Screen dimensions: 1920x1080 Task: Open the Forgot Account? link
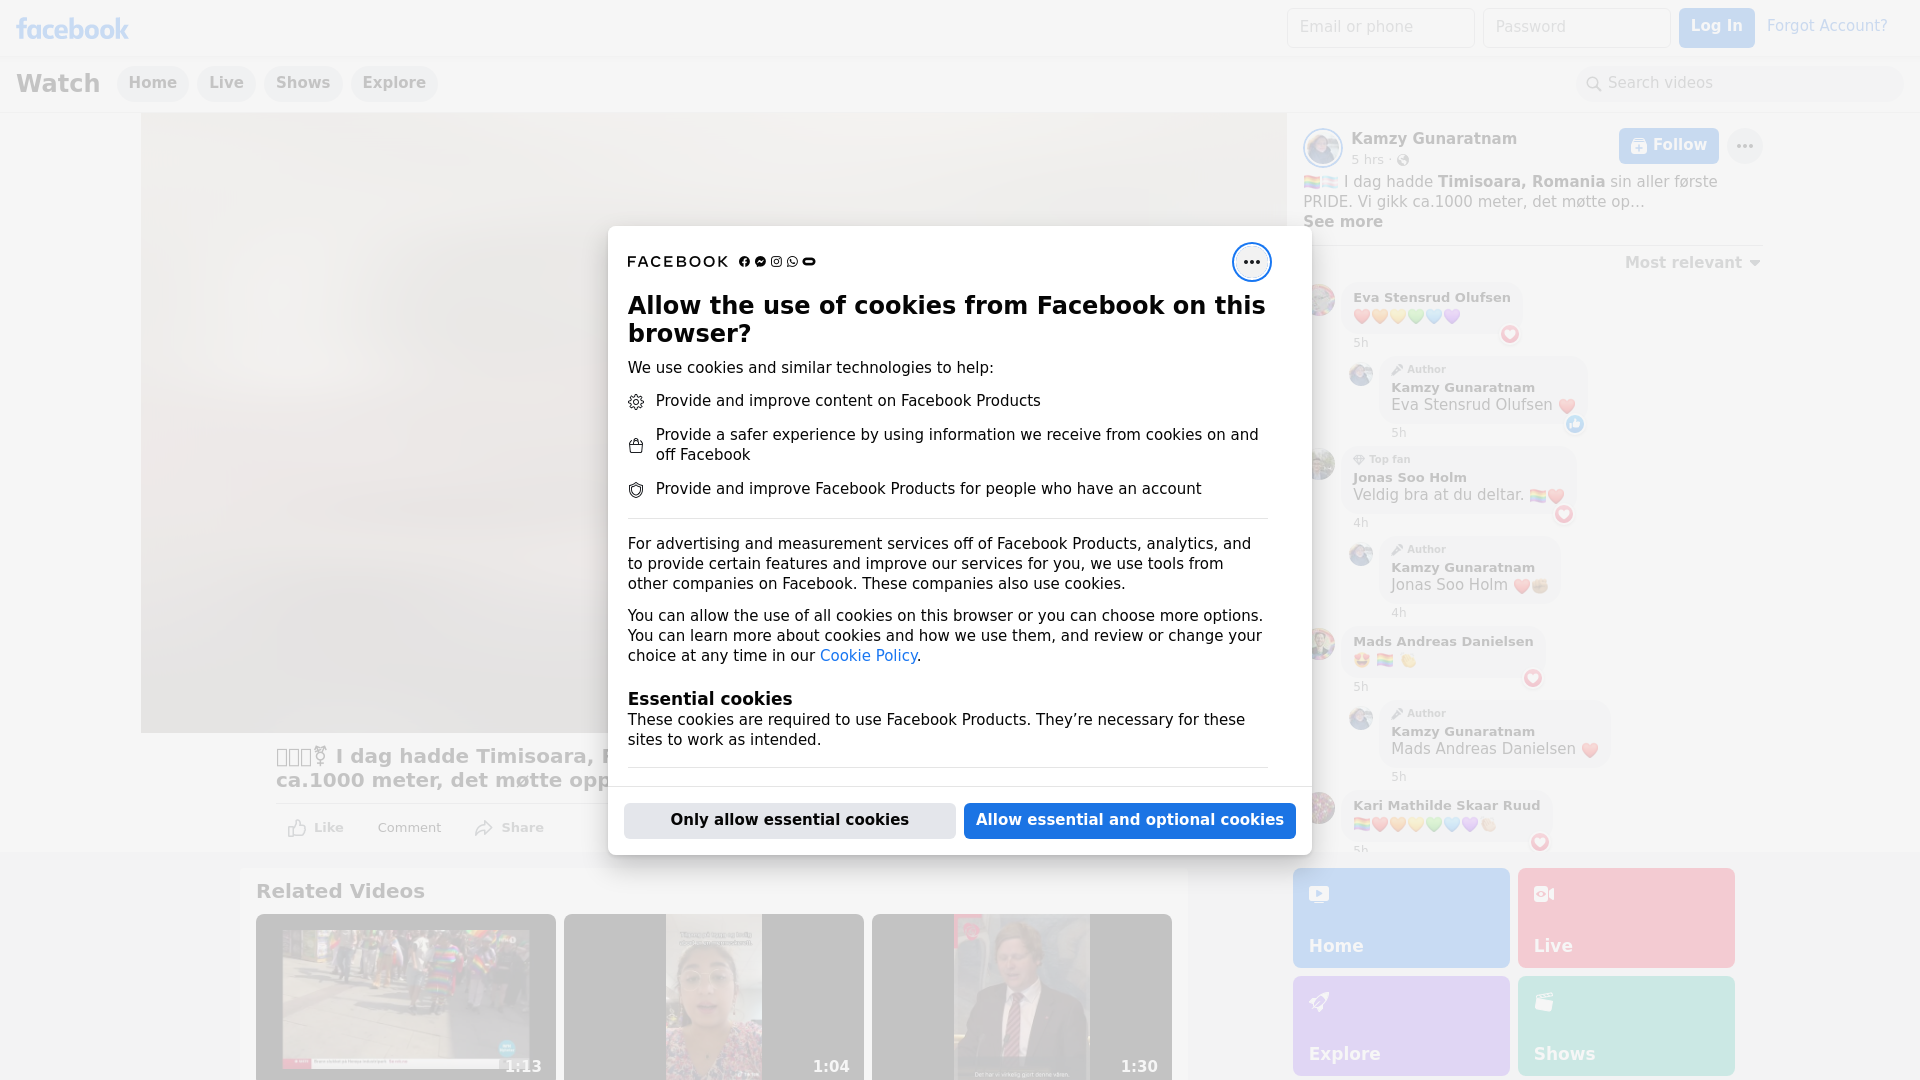tap(1827, 26)
